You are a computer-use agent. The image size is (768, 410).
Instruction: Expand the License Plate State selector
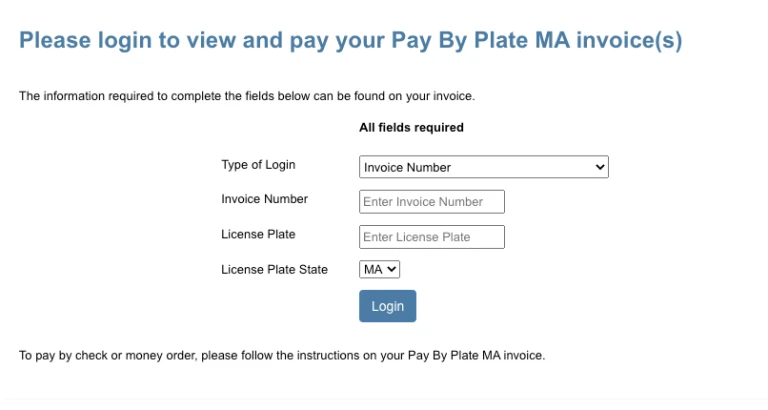(x=379, y=269)
